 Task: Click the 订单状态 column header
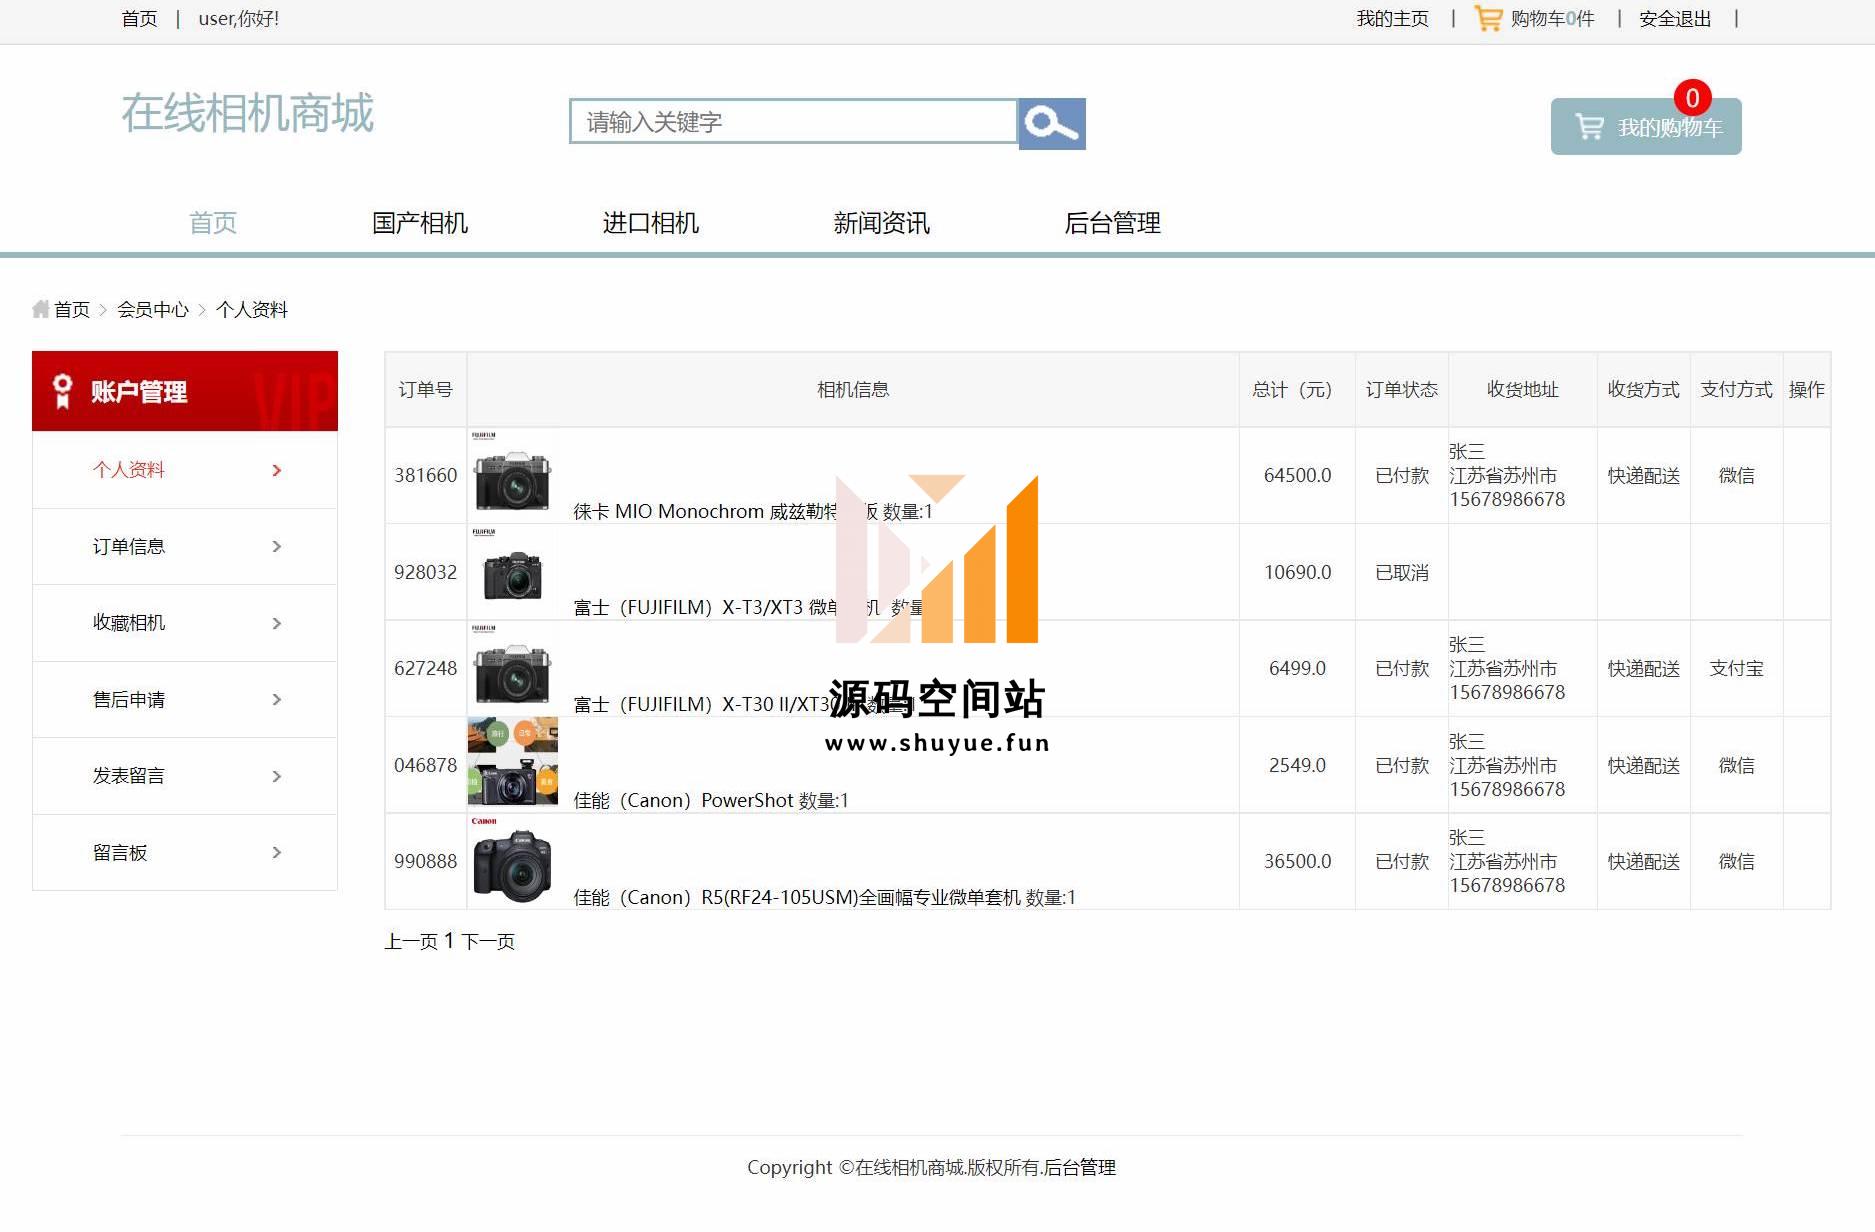[1402, 389]
